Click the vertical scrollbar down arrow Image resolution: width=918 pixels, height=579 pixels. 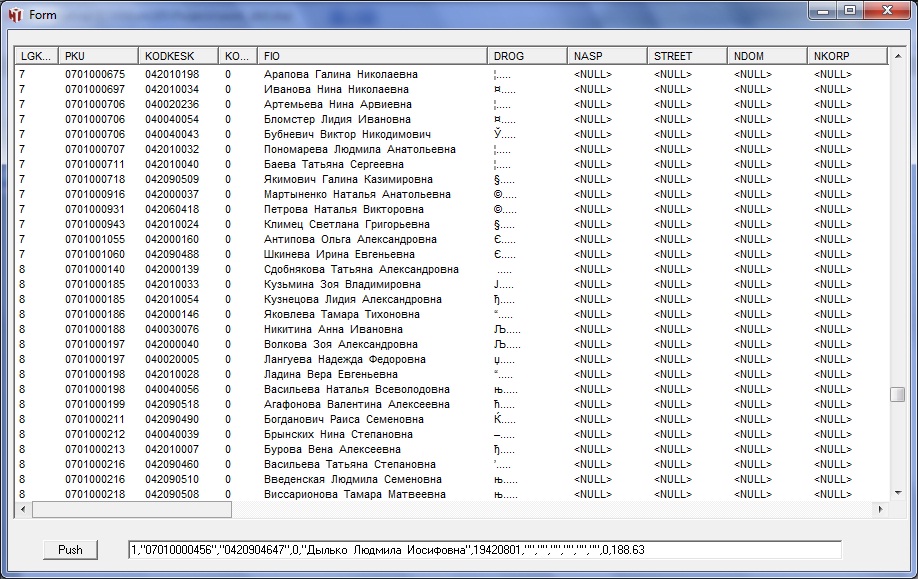(897, 493)
